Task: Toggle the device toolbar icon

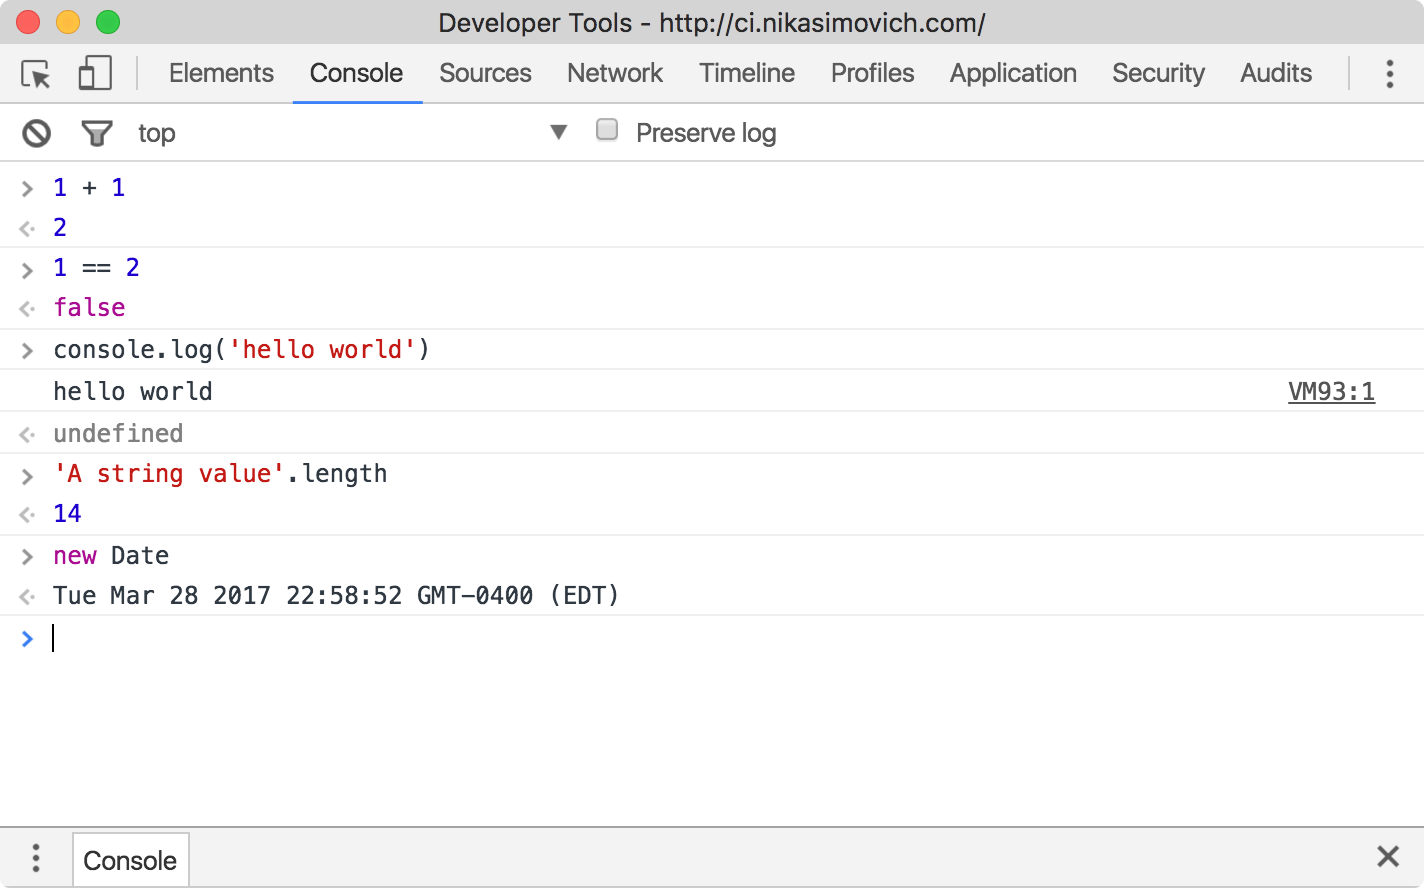Action: click(95, 73)
